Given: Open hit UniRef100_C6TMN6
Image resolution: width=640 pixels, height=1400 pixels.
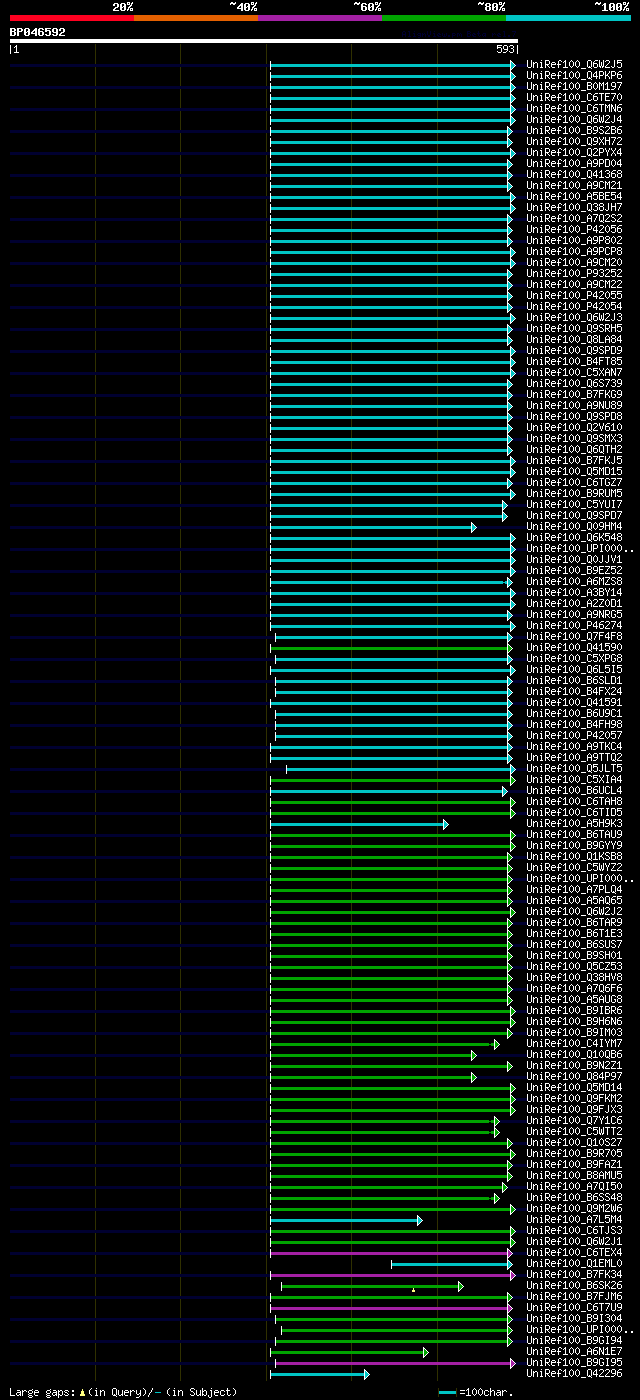Looking at the screenshot, I should pos(574,108).
